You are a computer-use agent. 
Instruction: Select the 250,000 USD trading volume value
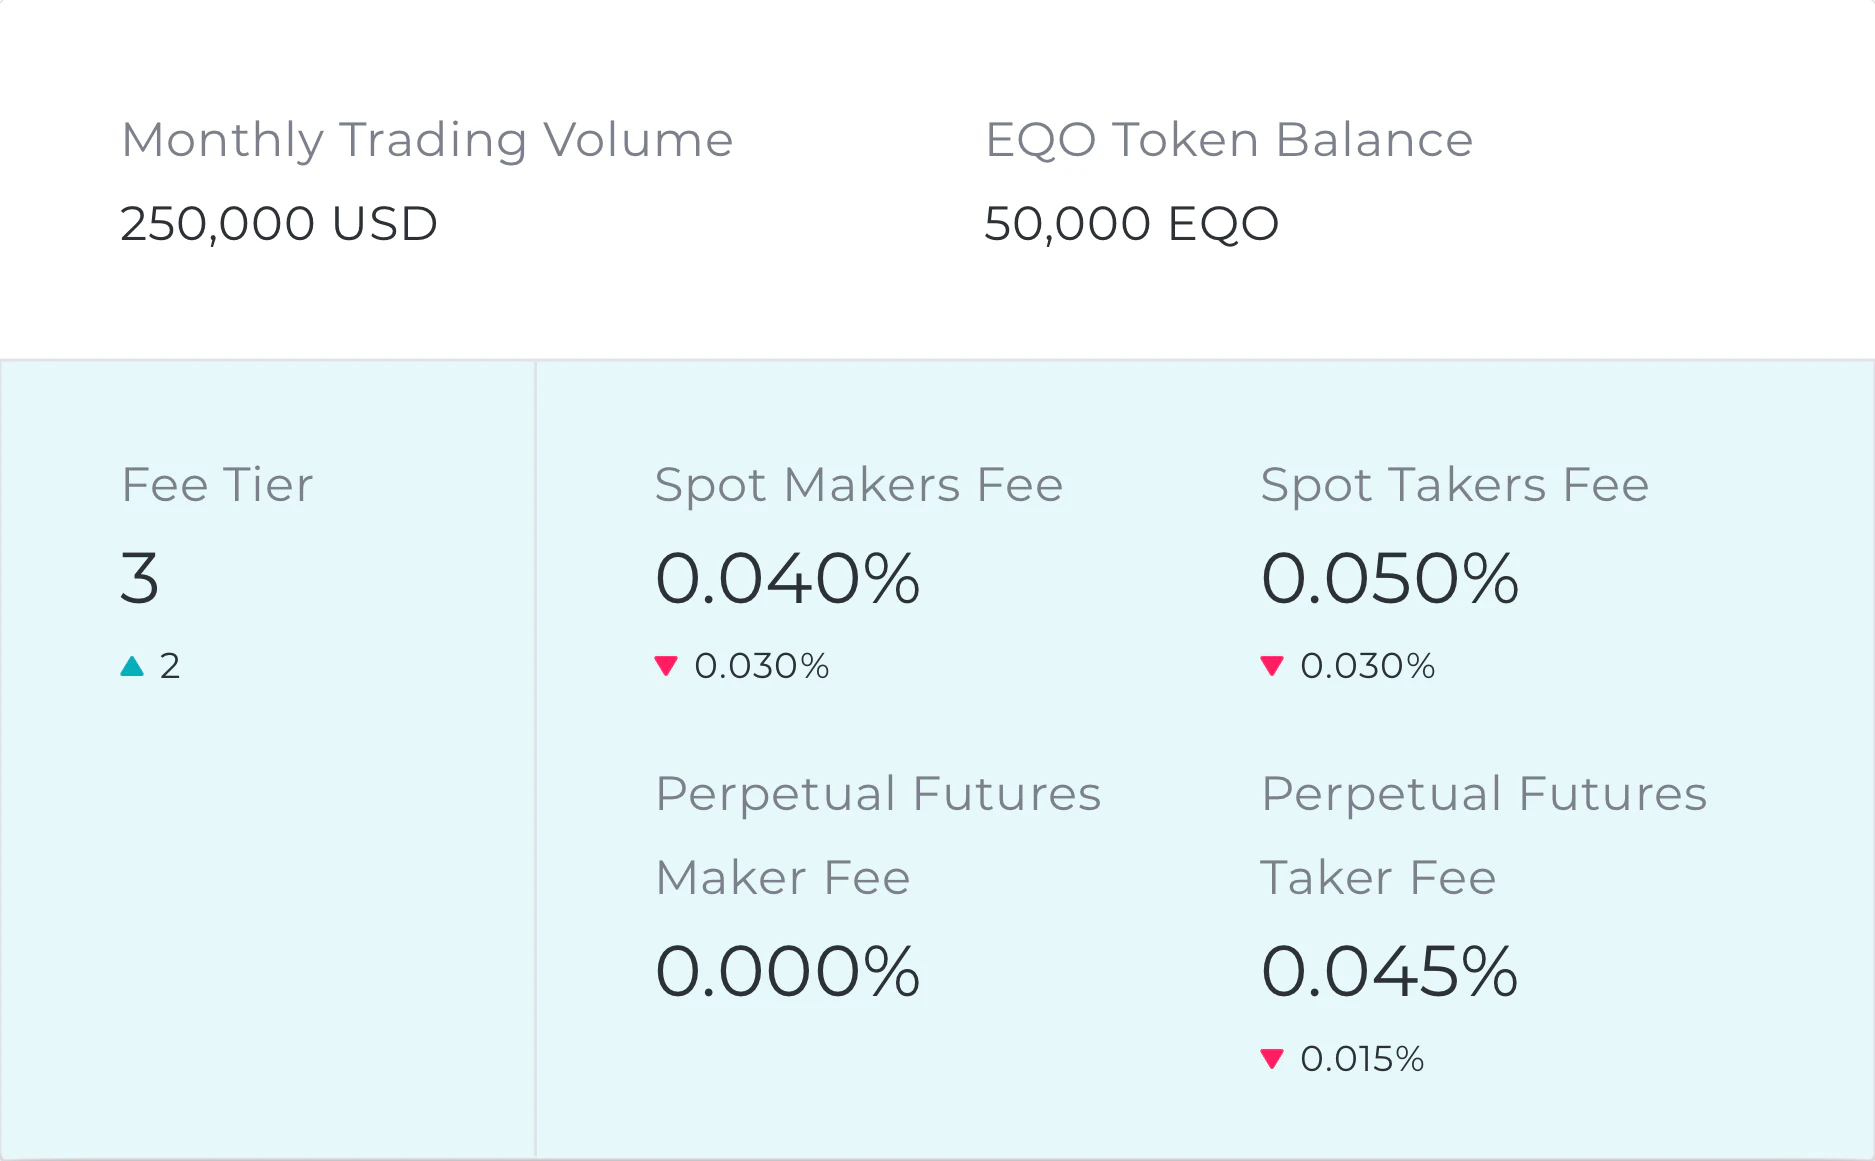(279, 223)
